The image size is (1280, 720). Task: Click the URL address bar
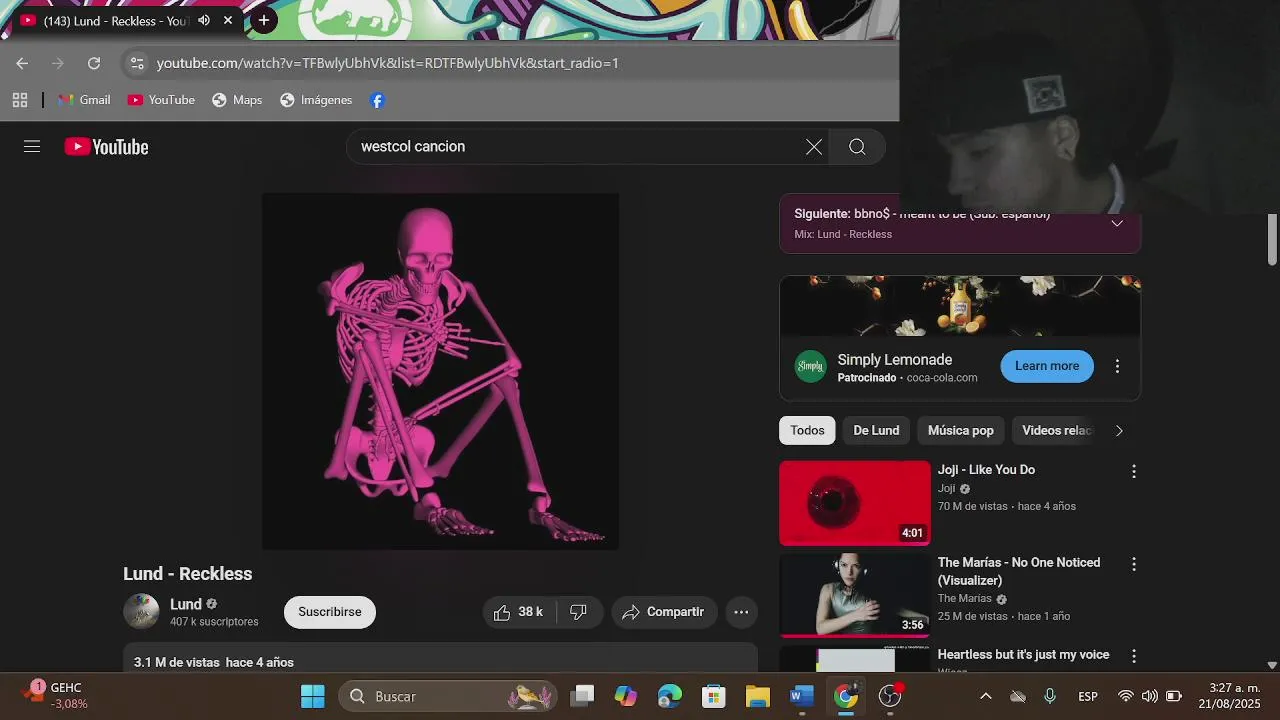pyautogui.click(x=388, y=63)
